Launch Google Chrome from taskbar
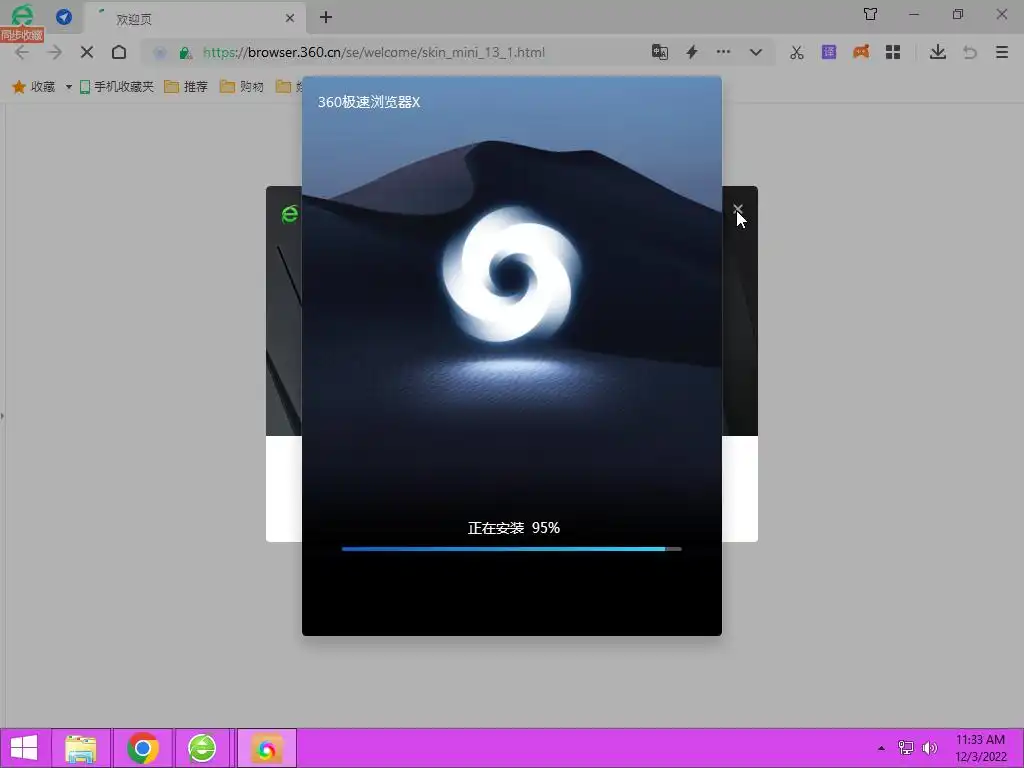1024x768 pixels. (142, 748)
